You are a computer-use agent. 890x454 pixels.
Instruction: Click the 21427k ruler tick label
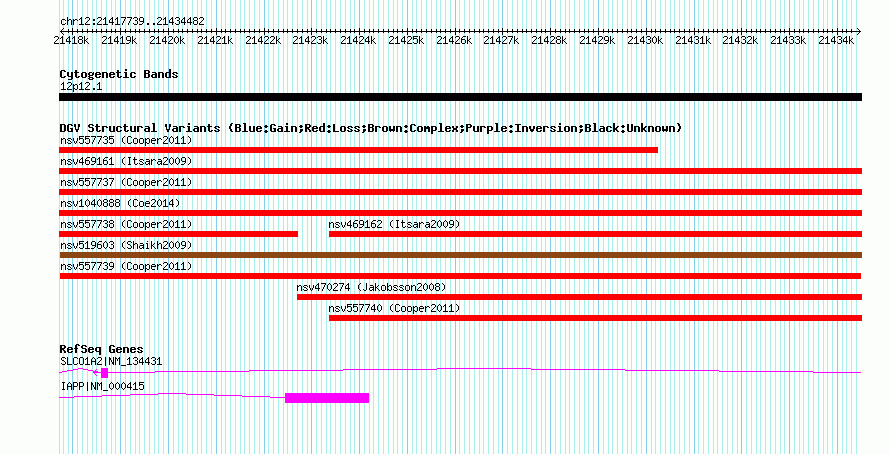(x=501, y=41)
